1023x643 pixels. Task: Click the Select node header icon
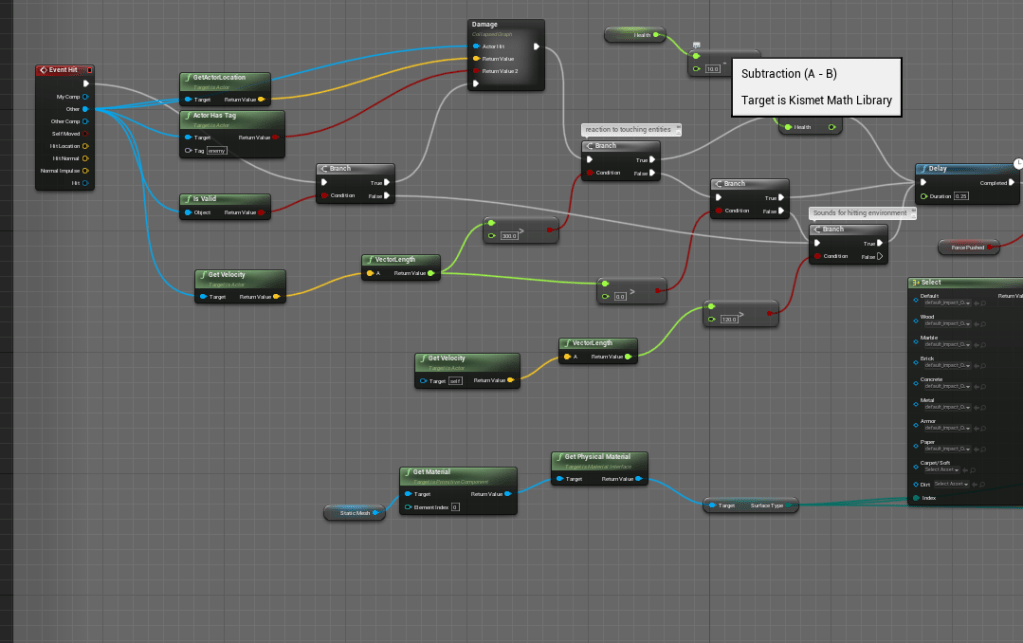tap(915, 283)
